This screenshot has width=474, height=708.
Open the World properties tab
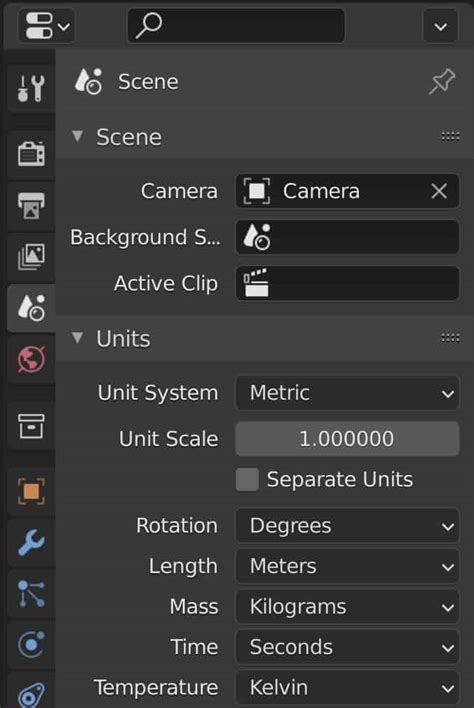pos(31,359)
